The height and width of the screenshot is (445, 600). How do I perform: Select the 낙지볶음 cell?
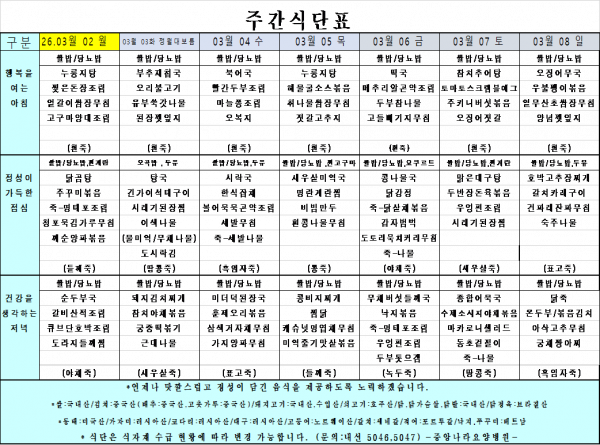point(399,313)
